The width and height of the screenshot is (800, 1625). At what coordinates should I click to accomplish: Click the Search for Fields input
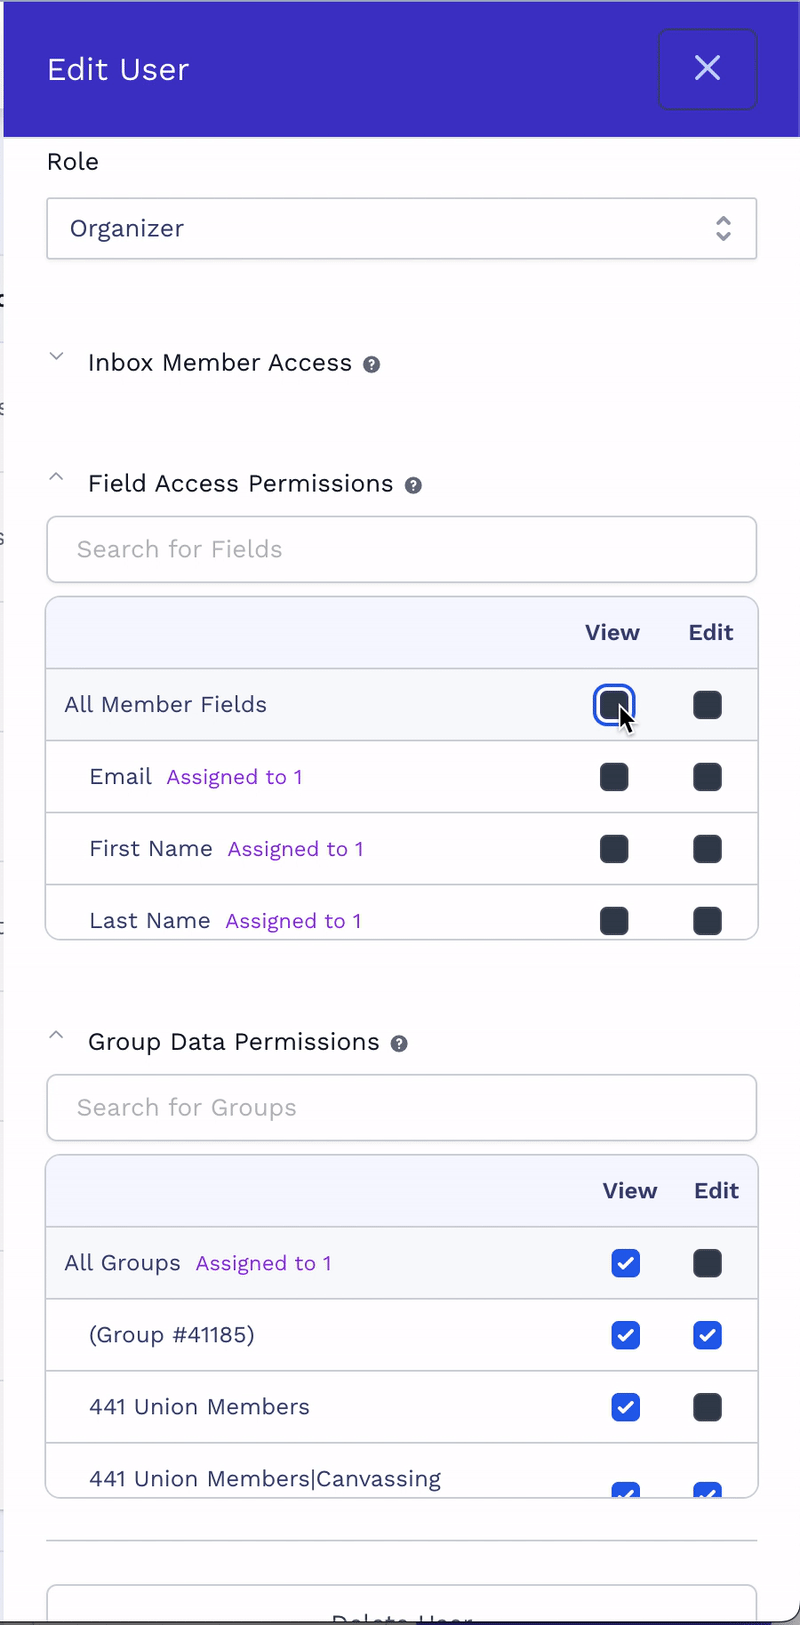(x=401, y=549)
